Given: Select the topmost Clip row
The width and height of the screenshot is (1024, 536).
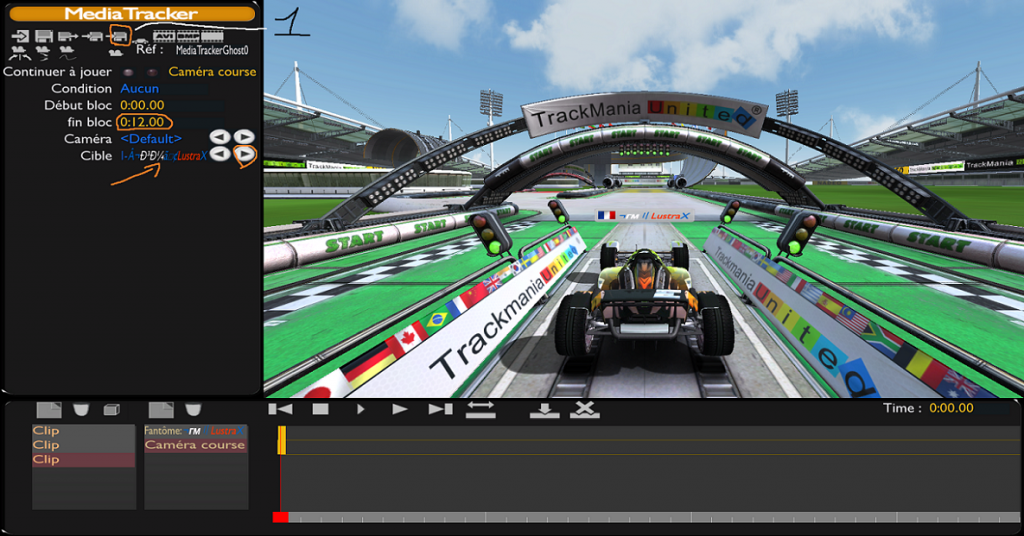Looking at the screenshot, I should point(84,431).
